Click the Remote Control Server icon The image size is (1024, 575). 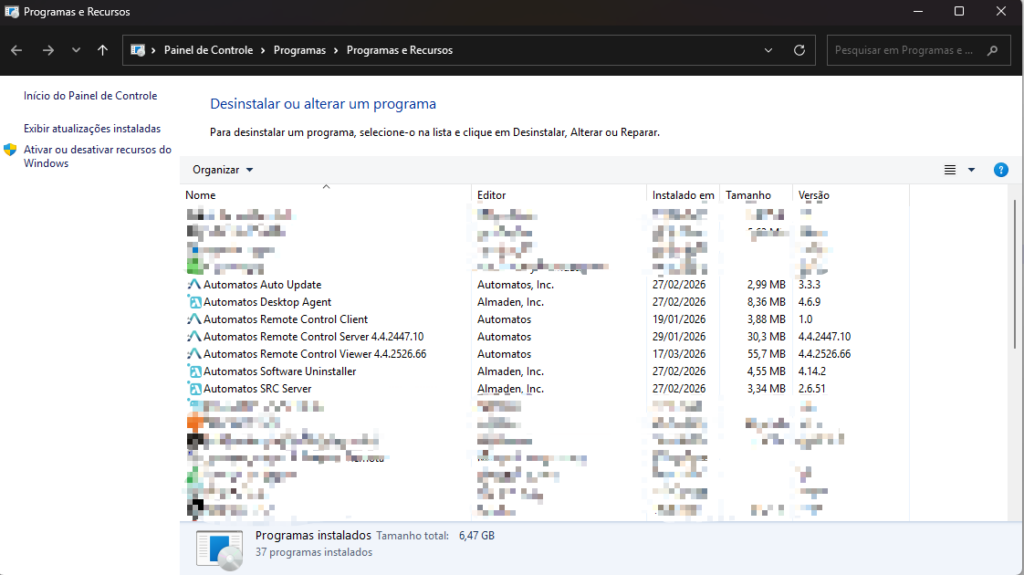(x=194, y=337)
